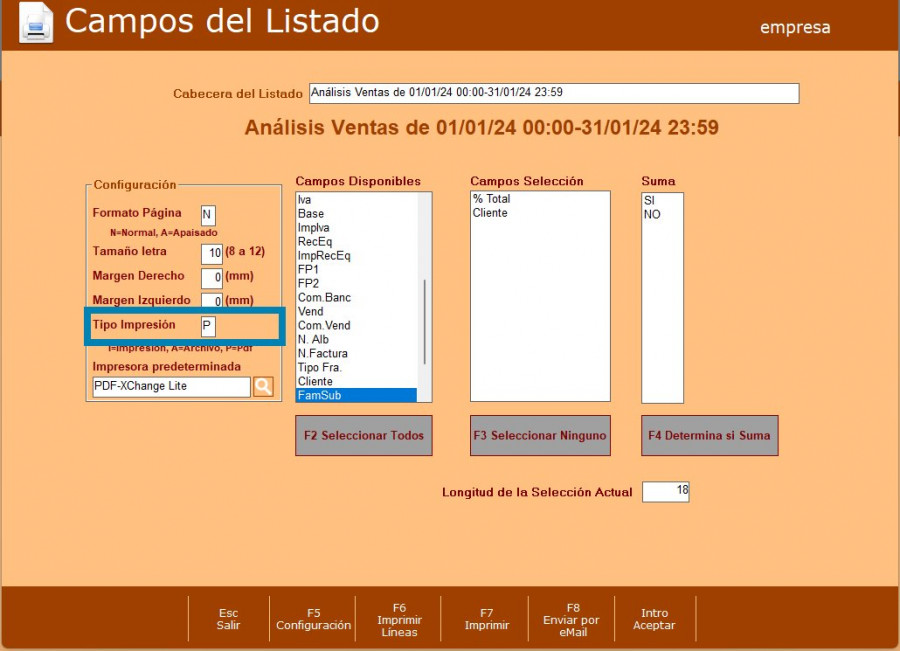Click Intro Aceptar to confirm
The height and width of the screenshot is (651, 900).
click(654, 619)
